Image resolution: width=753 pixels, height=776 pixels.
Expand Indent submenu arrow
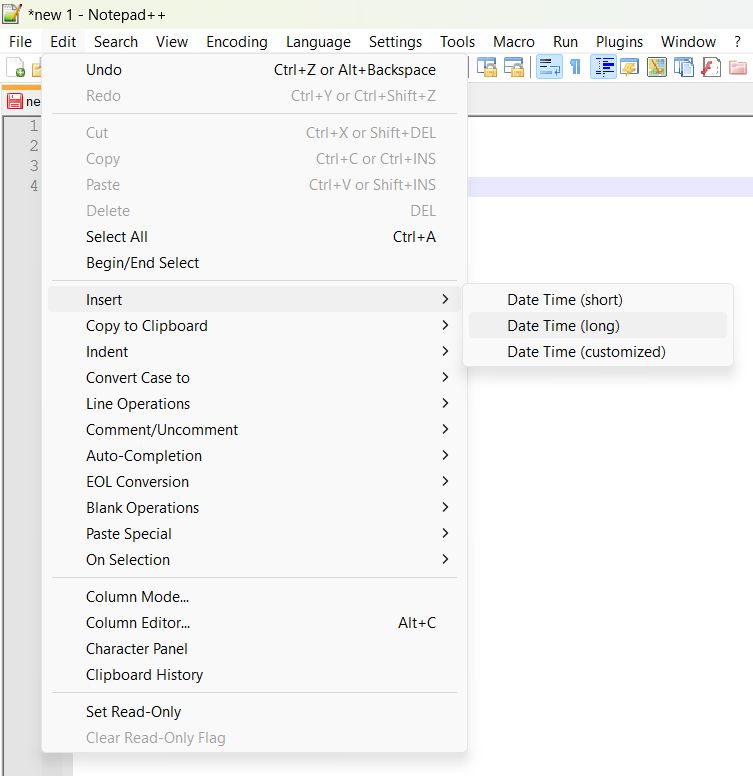[x=445, y=351]
